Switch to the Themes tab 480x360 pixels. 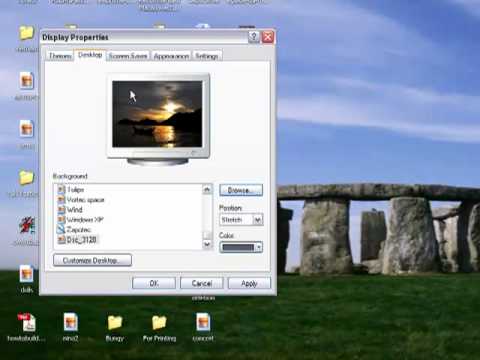pos(60,56)
